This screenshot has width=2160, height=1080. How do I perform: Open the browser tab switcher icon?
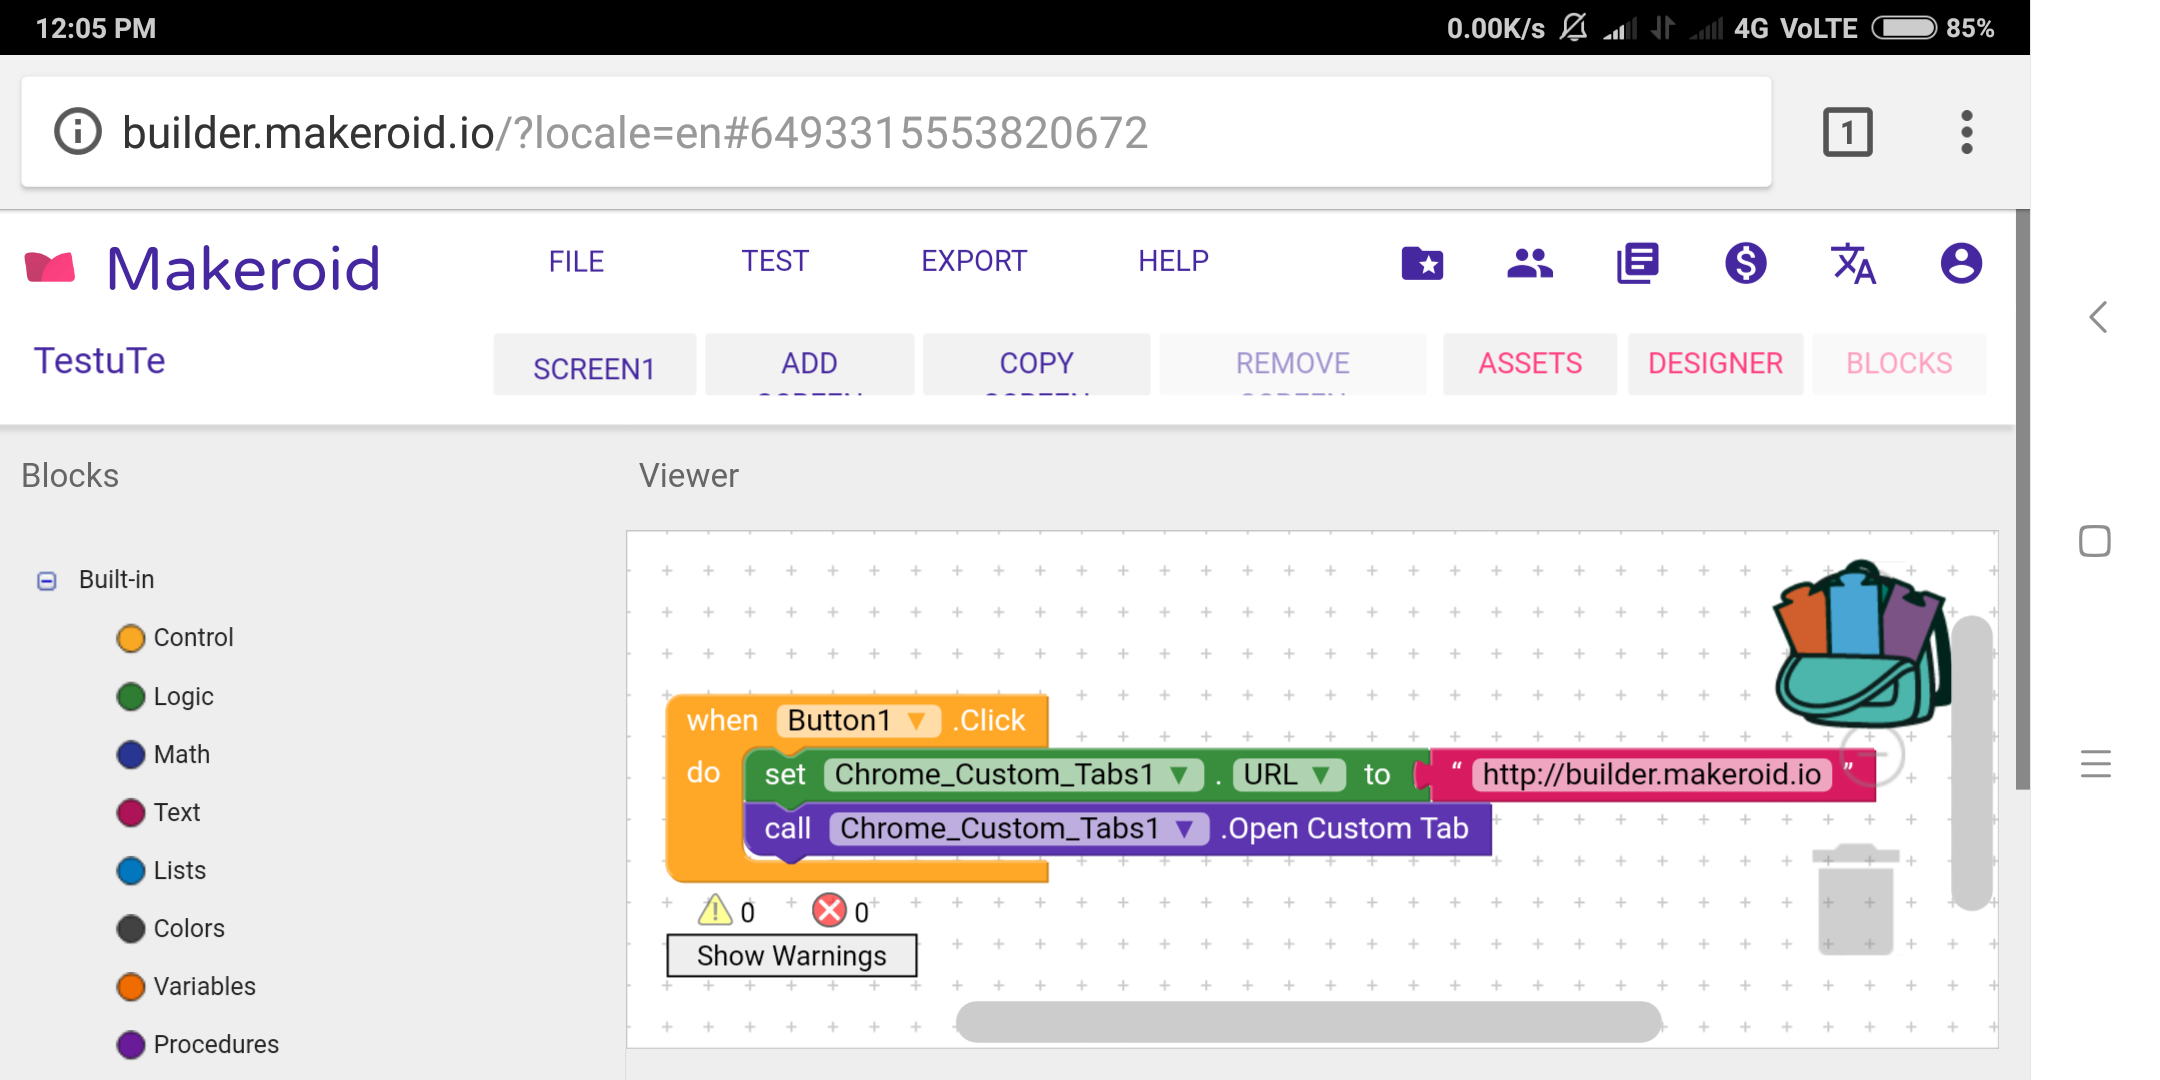[x=1847, y=132]
